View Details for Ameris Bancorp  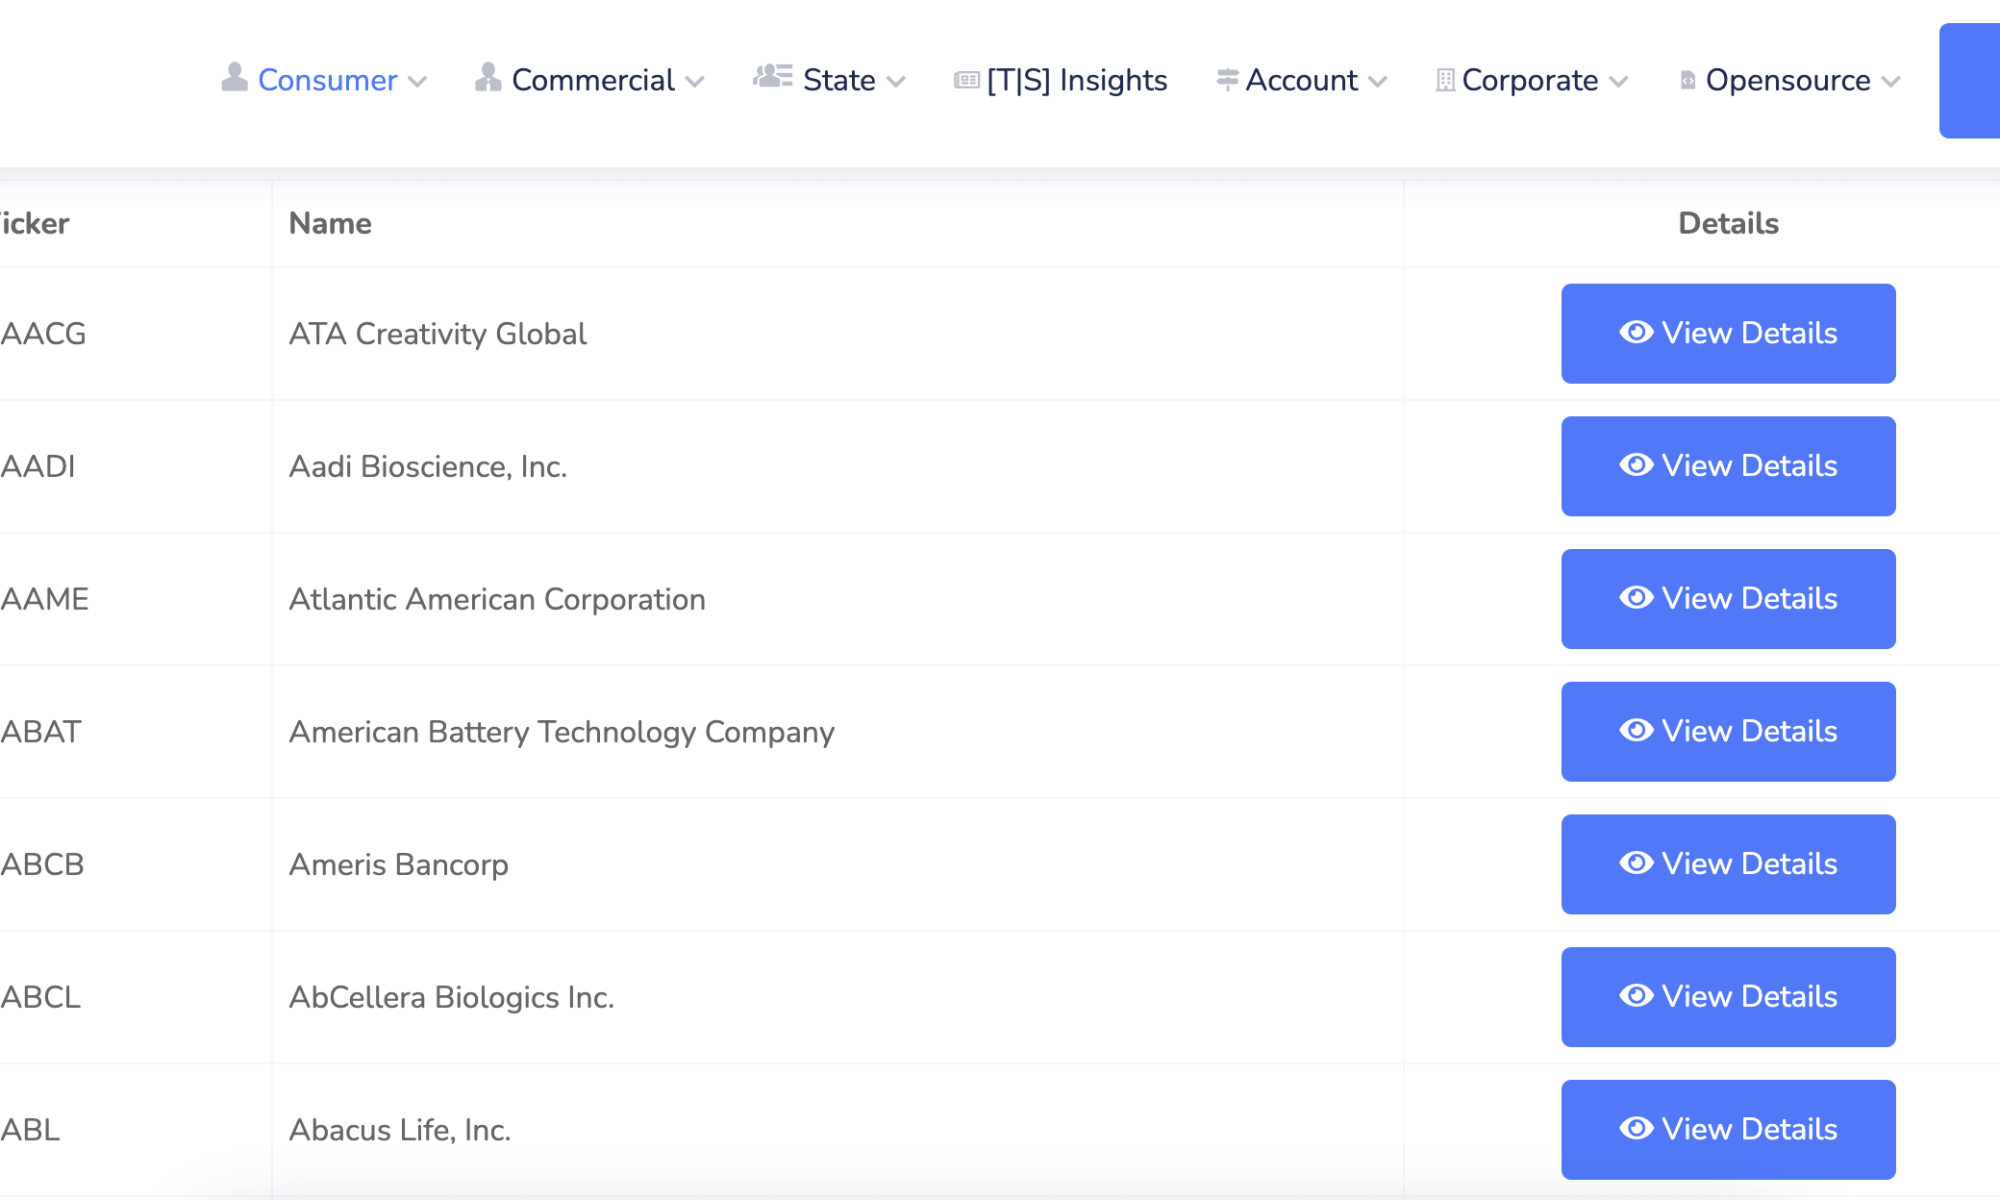point(1728,864)
